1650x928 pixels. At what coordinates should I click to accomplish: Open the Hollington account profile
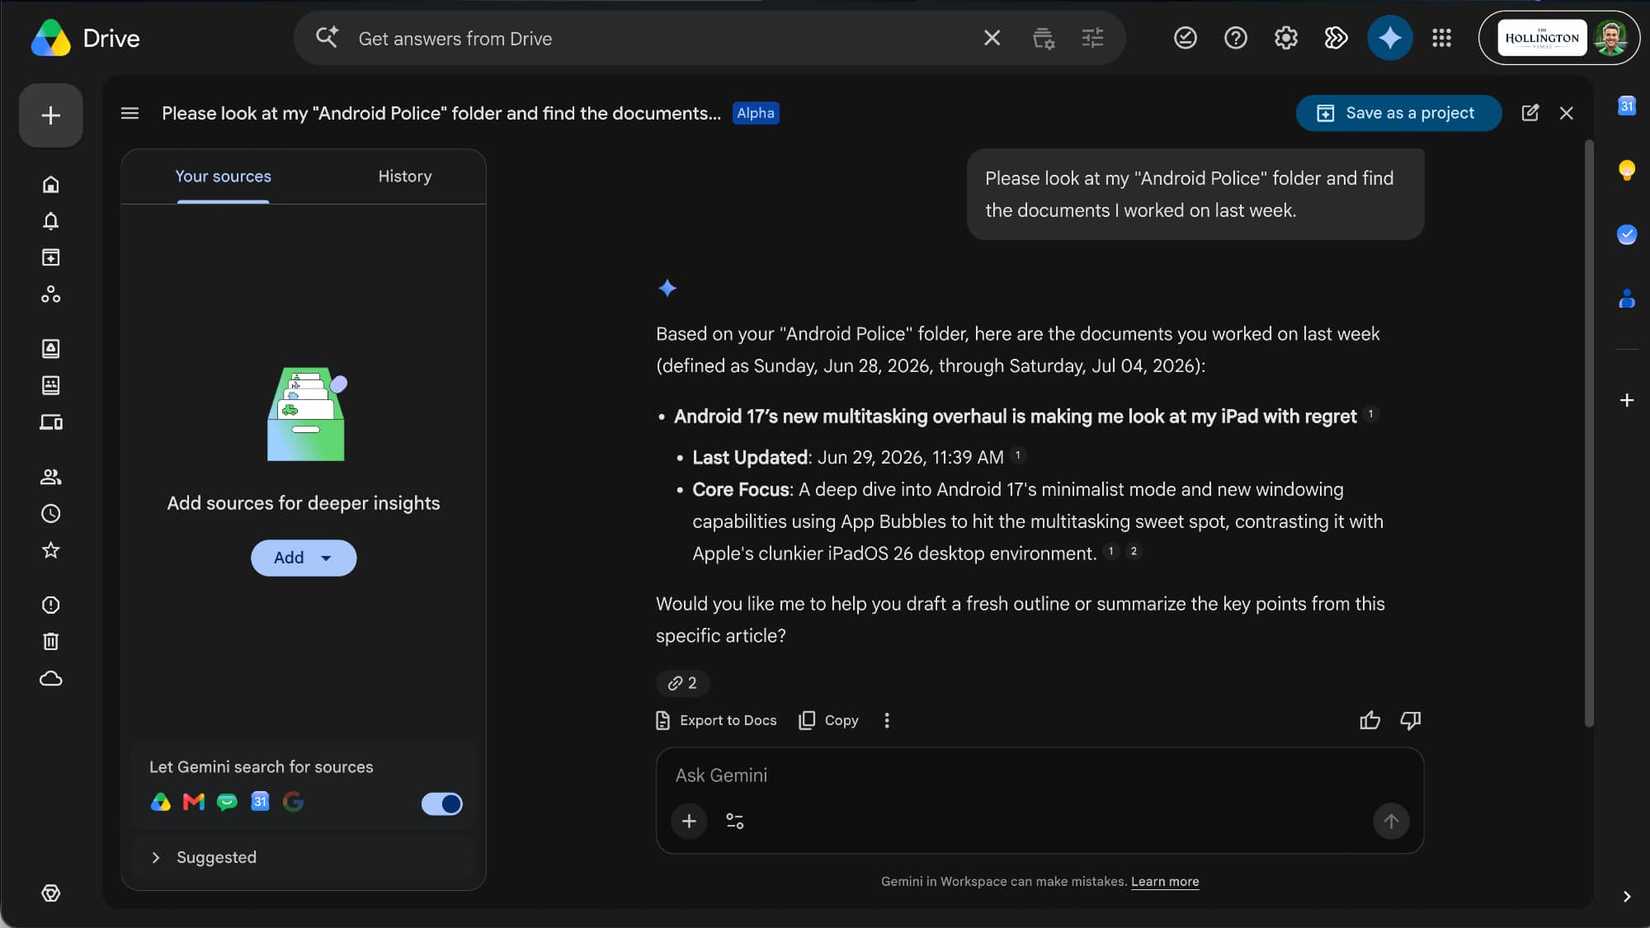click(x=1559, y=38)
